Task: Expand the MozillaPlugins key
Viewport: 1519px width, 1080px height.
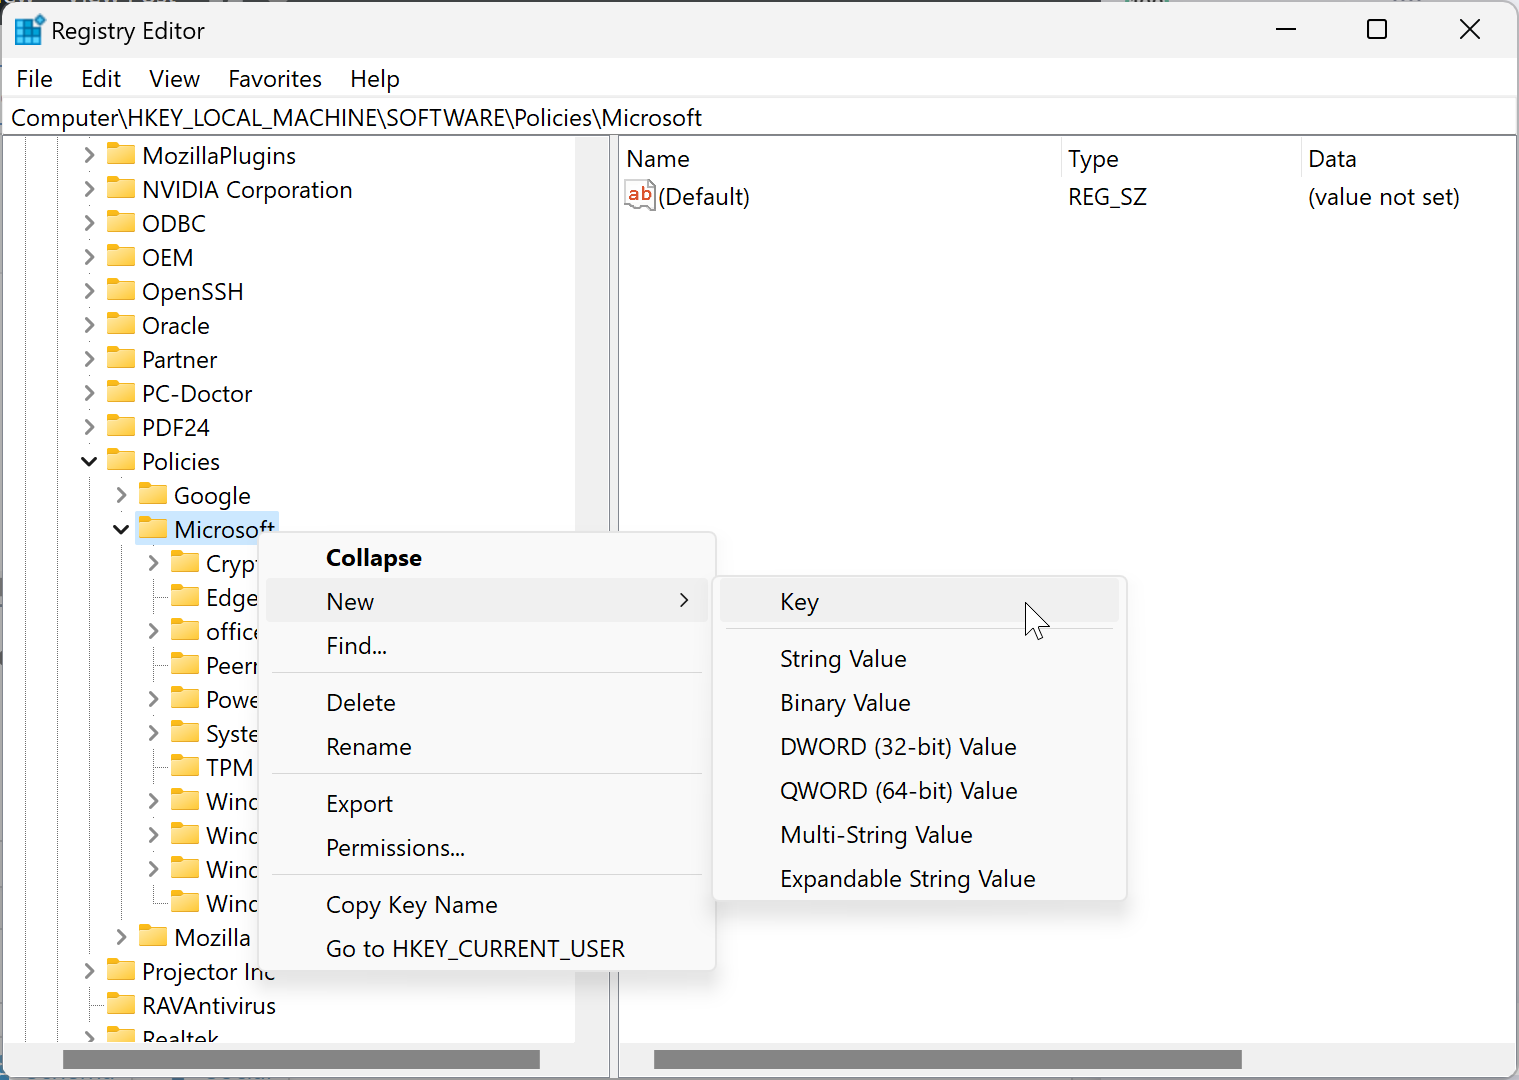Action: (x=89, y=155)
